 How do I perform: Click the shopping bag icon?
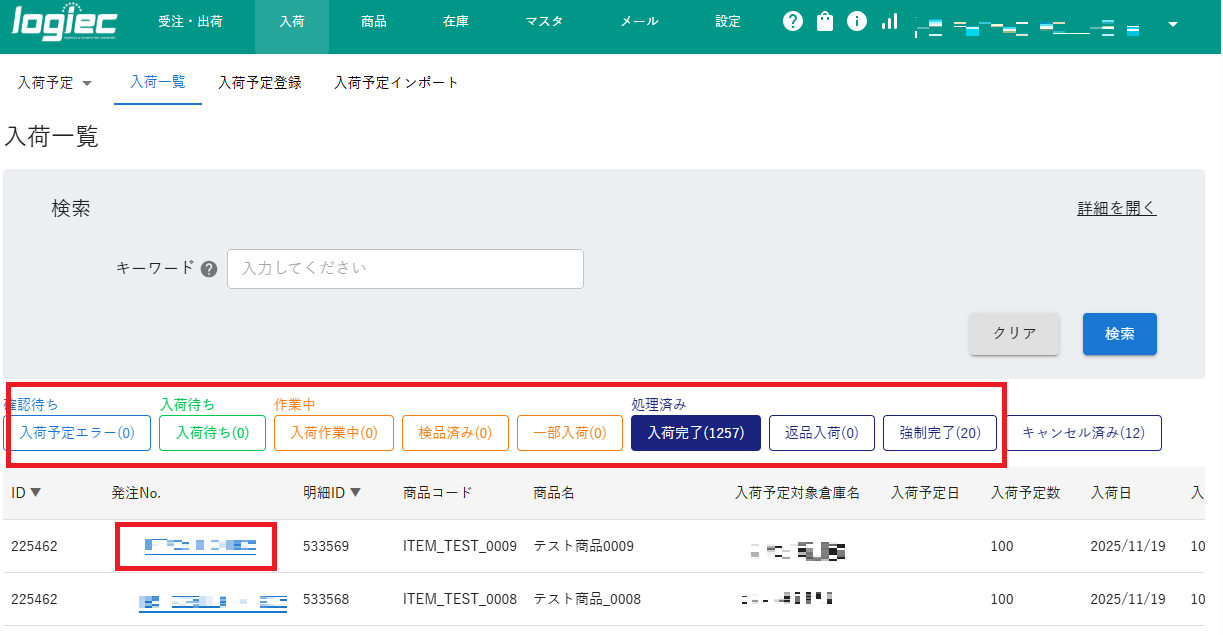(x=824, y=20)
